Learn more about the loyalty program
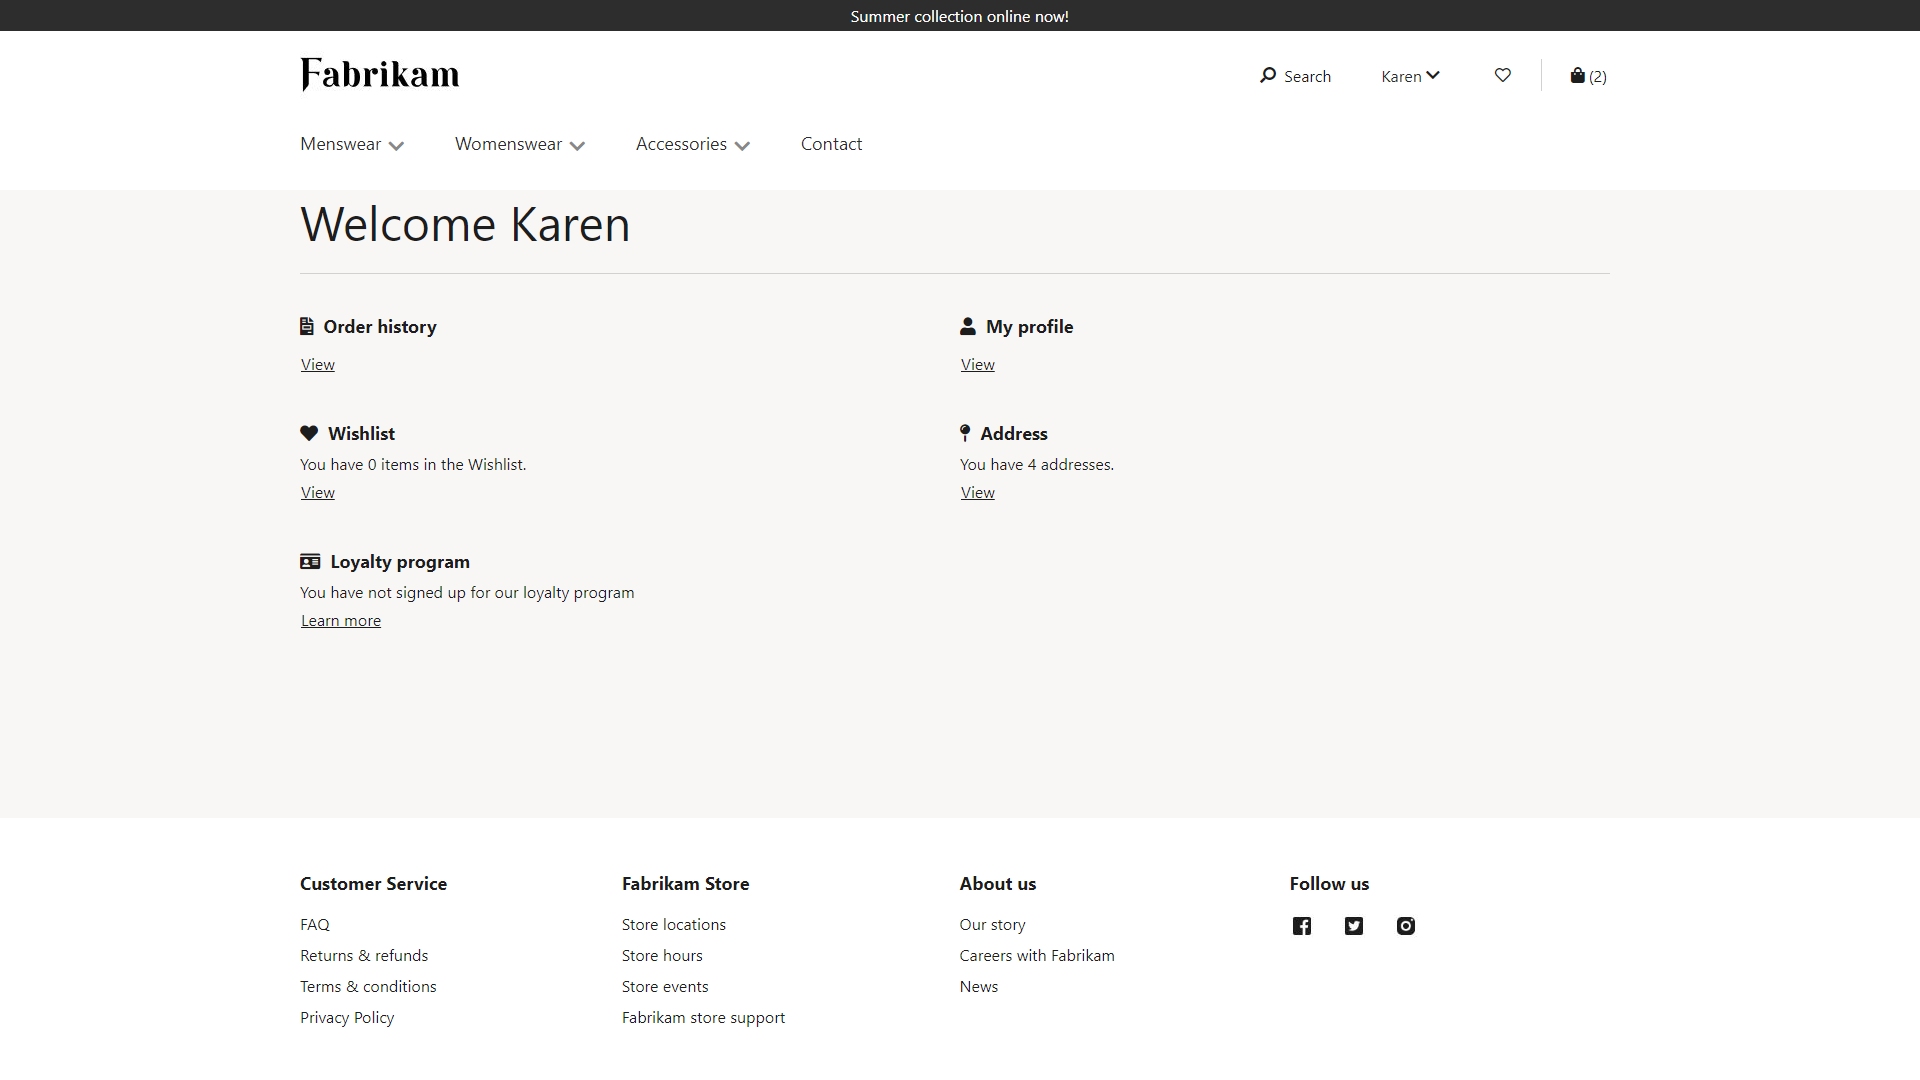The image size is (1920, 1080). click(340, 620)
